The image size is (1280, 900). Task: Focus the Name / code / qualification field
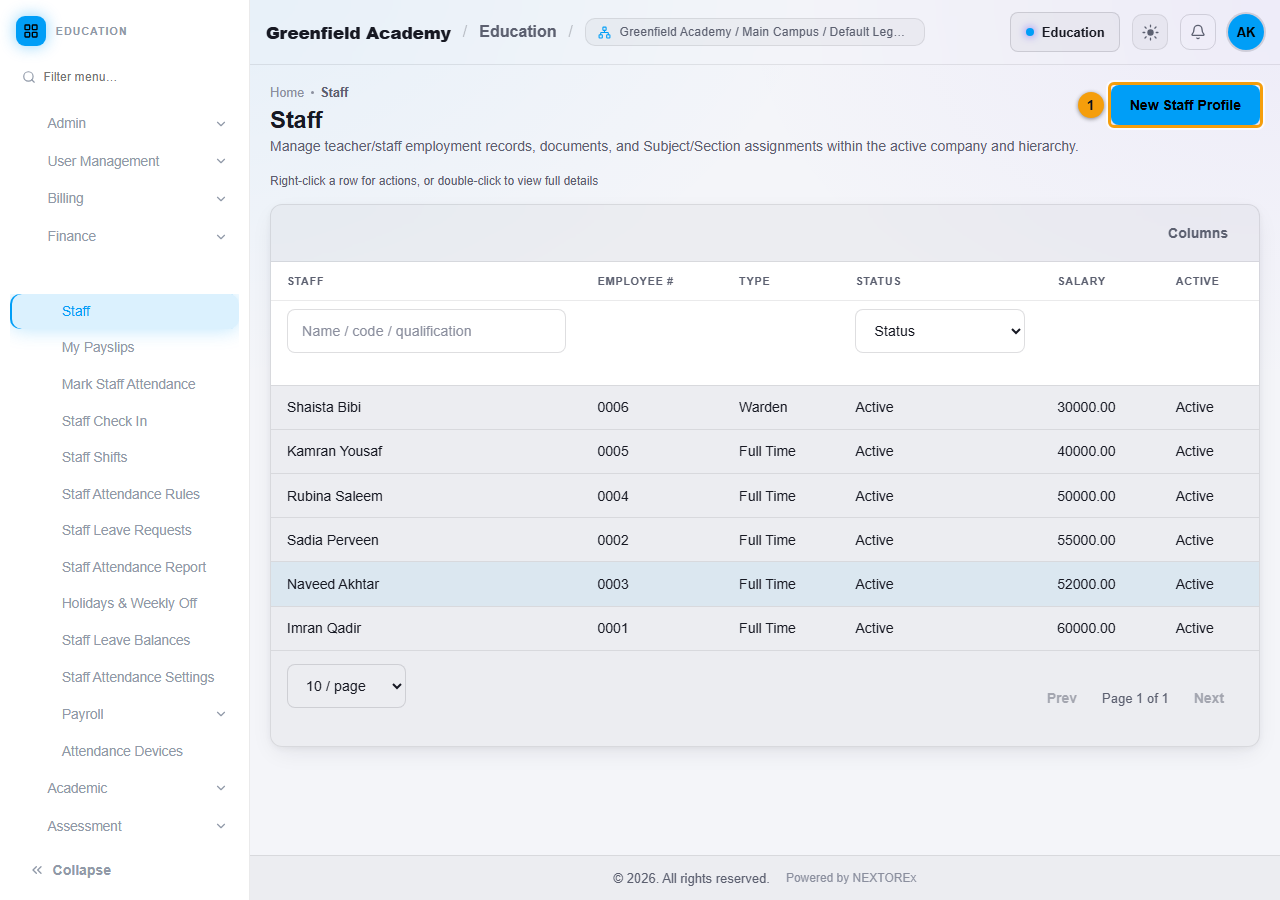(x=426, y=331)
